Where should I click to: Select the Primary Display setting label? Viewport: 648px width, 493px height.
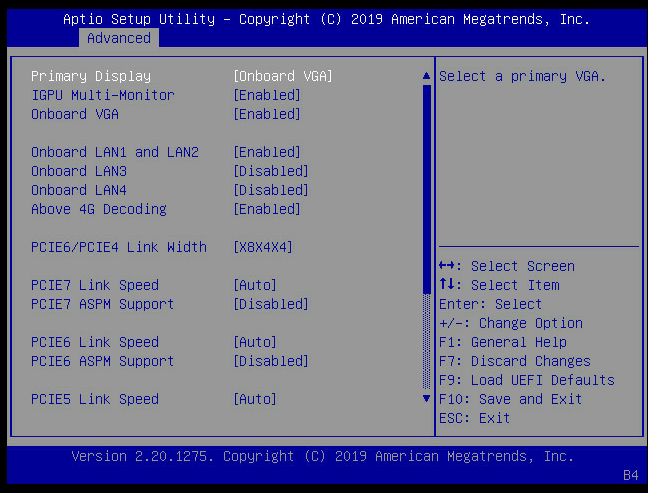[91, 76]
